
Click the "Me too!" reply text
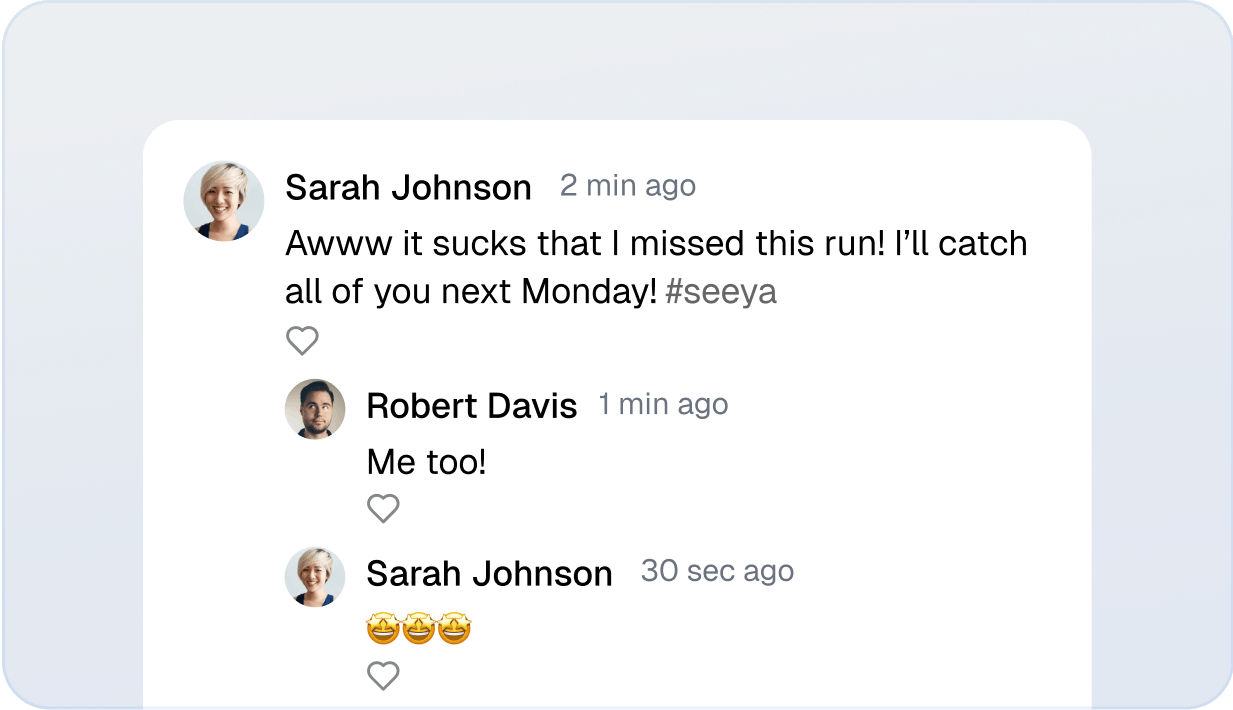tap(426, 462)
